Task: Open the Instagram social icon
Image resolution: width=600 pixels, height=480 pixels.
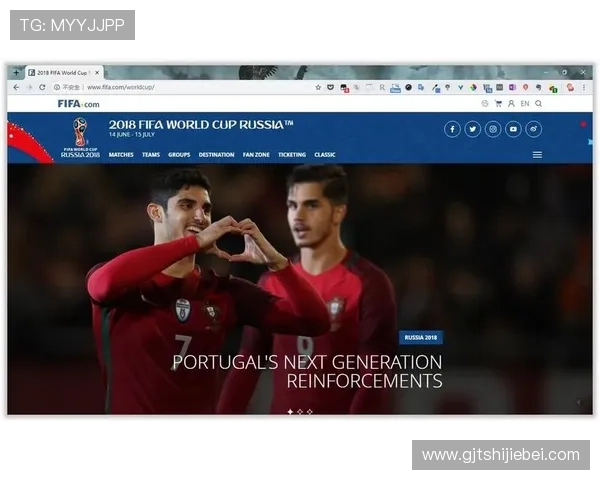Action: [x=493, y=129]
